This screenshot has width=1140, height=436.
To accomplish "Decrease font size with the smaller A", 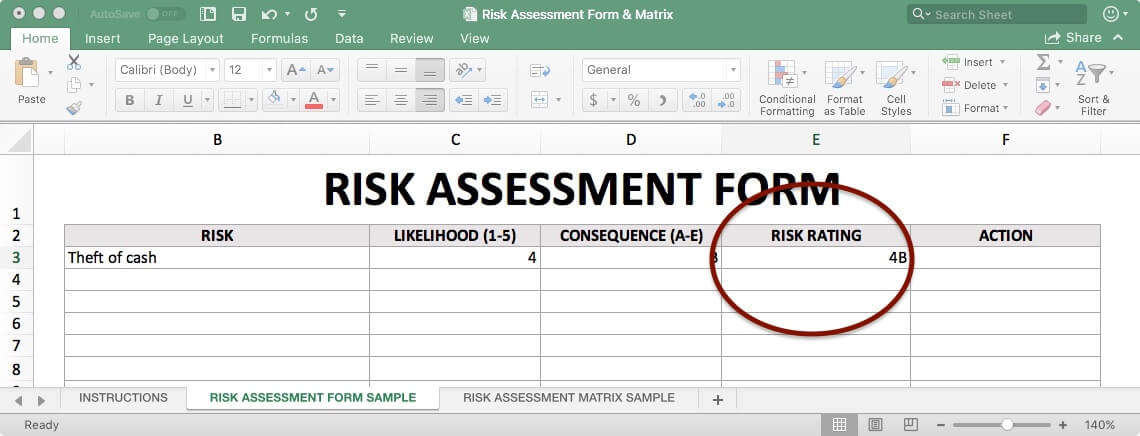I will (325, 70).
